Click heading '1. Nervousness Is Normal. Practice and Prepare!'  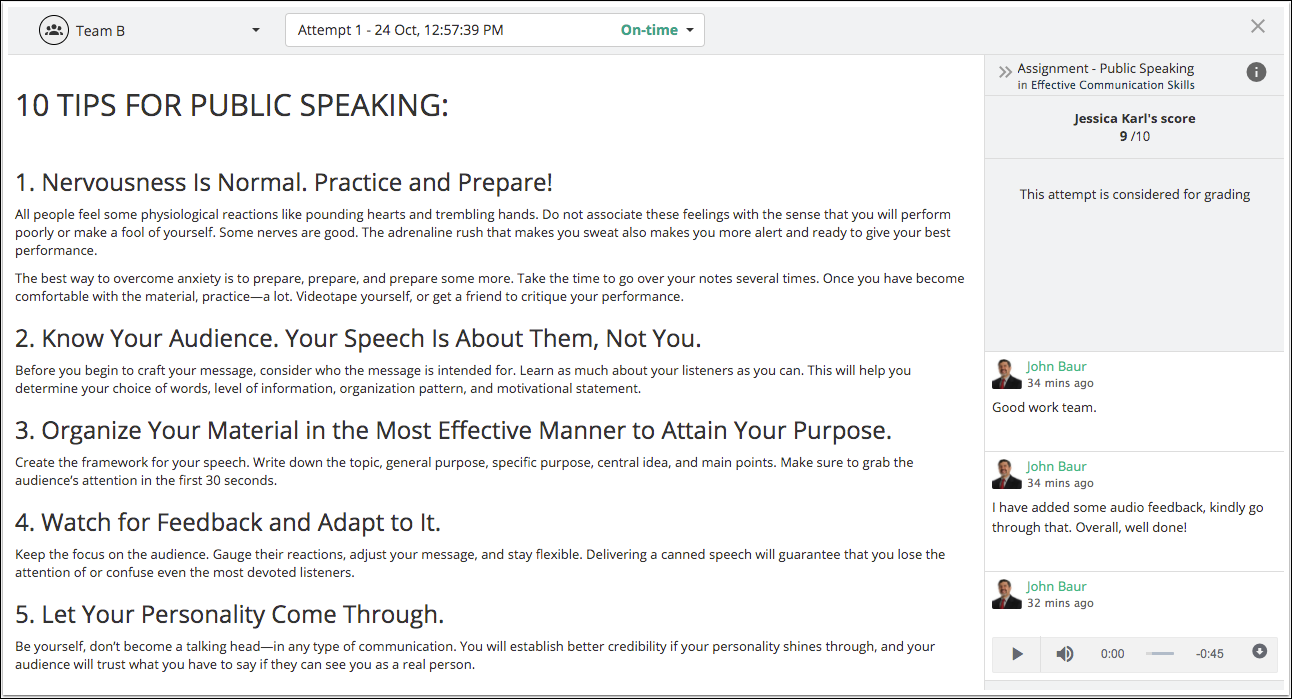[284, 183]
